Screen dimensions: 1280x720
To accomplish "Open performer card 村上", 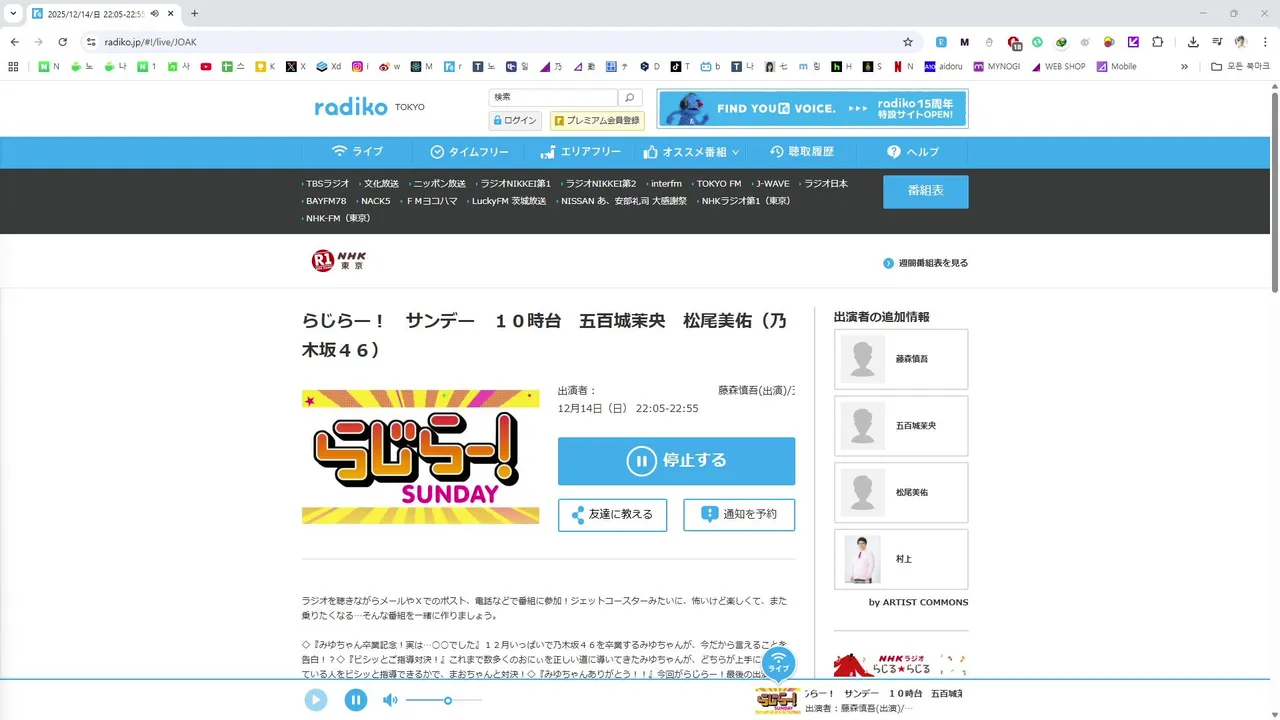I will 901,559.
